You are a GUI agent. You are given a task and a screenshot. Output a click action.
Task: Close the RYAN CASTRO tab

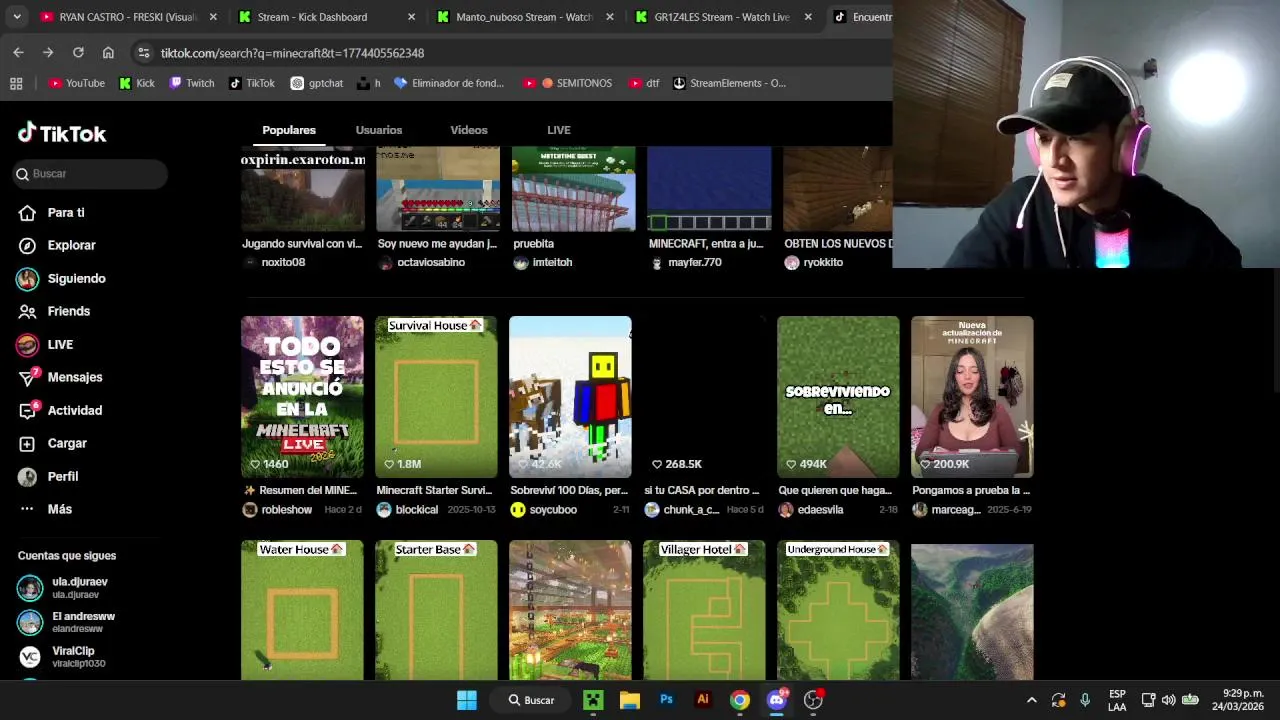[x=213, y=17]
